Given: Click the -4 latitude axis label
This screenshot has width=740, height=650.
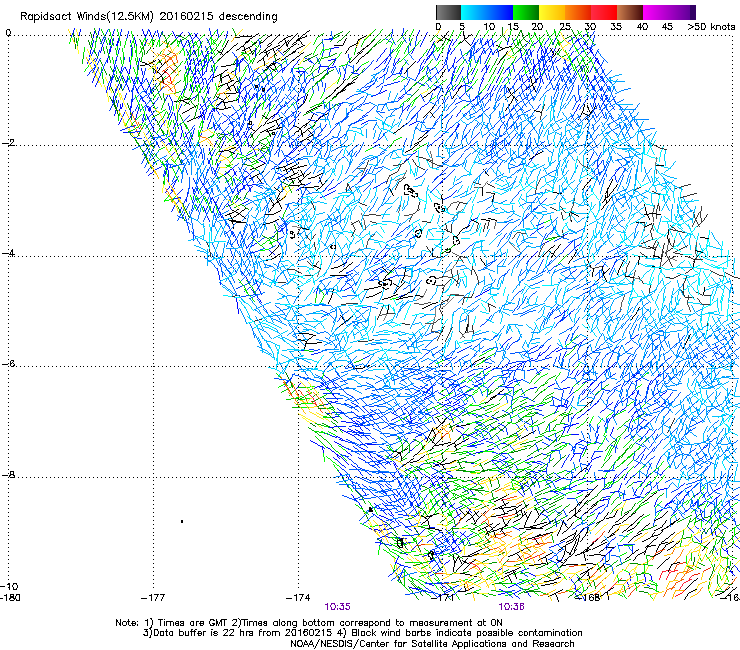Looking at the screenshot, I should (x=8, y=253).
